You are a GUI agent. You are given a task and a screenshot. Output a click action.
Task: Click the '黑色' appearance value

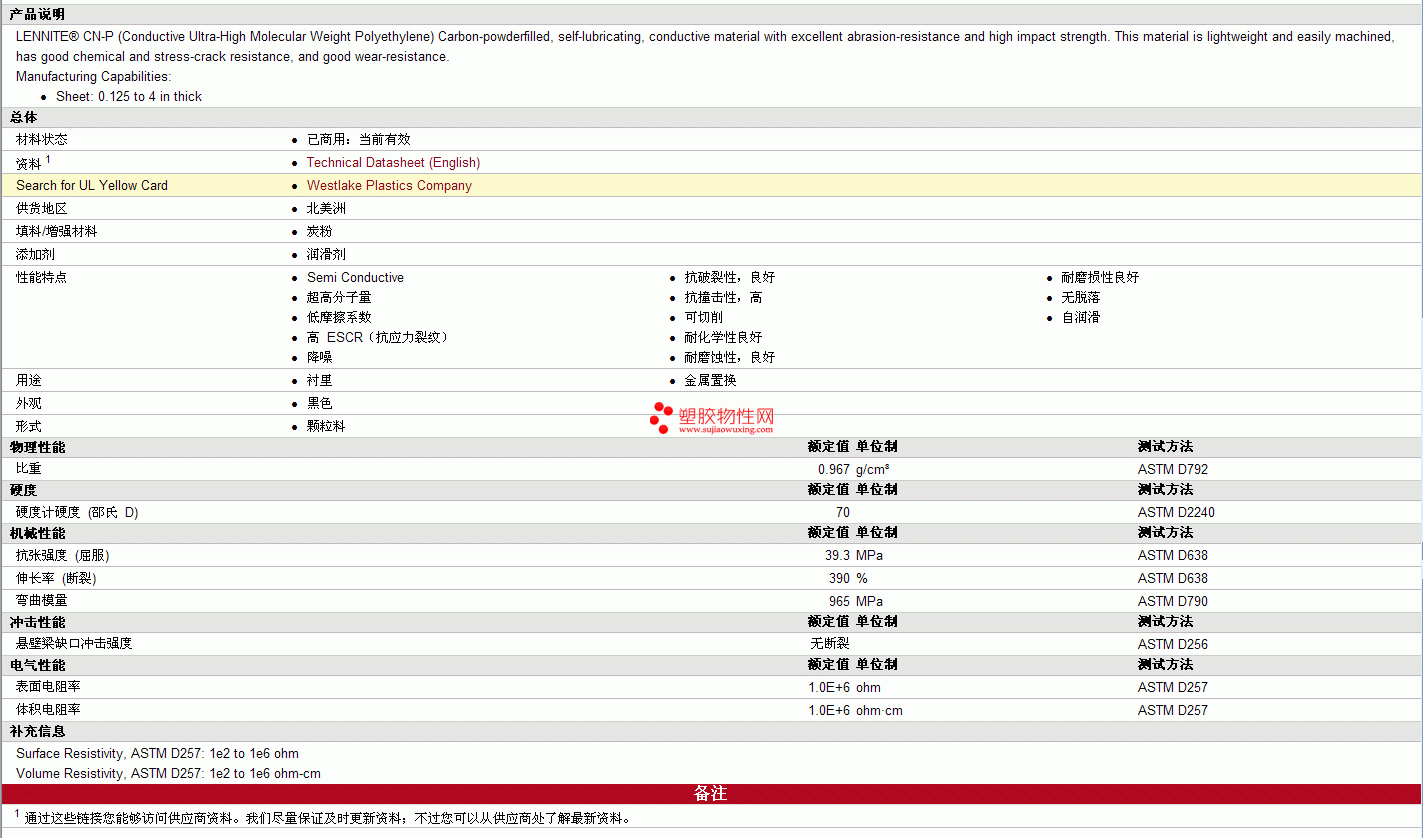pyautogui.click(x=320, y=403)
